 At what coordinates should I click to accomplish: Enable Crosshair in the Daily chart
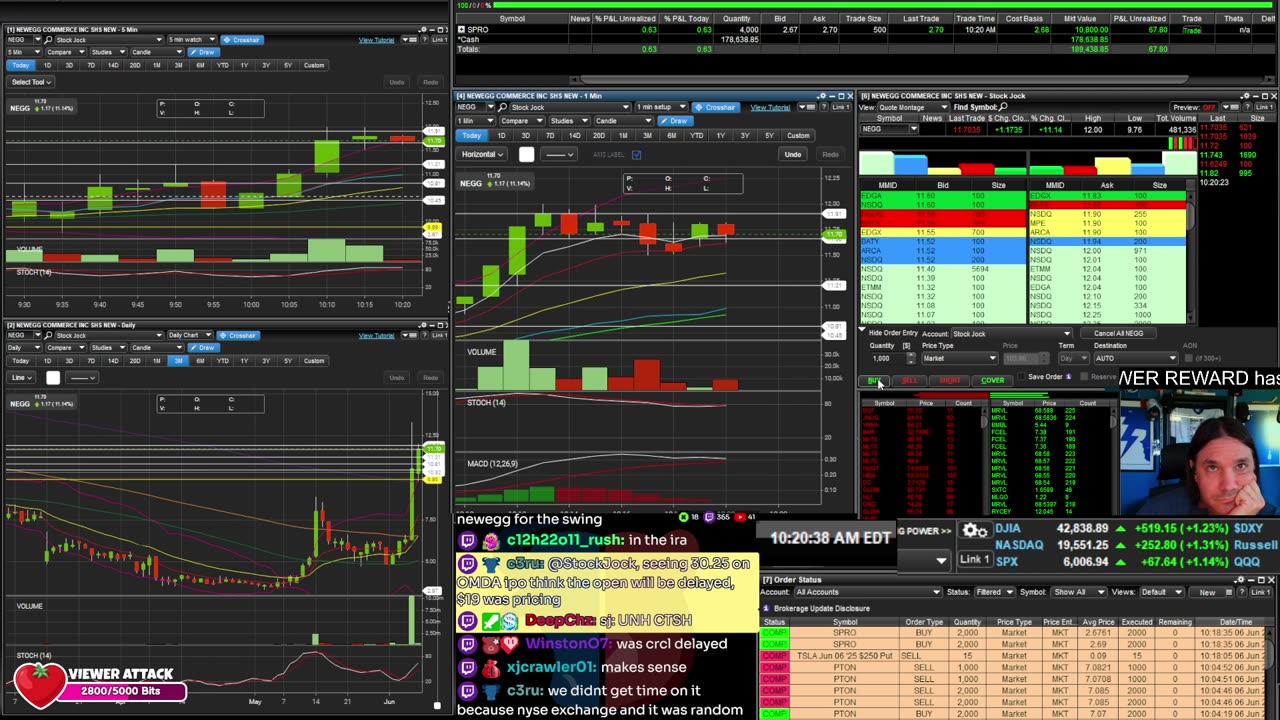tap(237, 335)
